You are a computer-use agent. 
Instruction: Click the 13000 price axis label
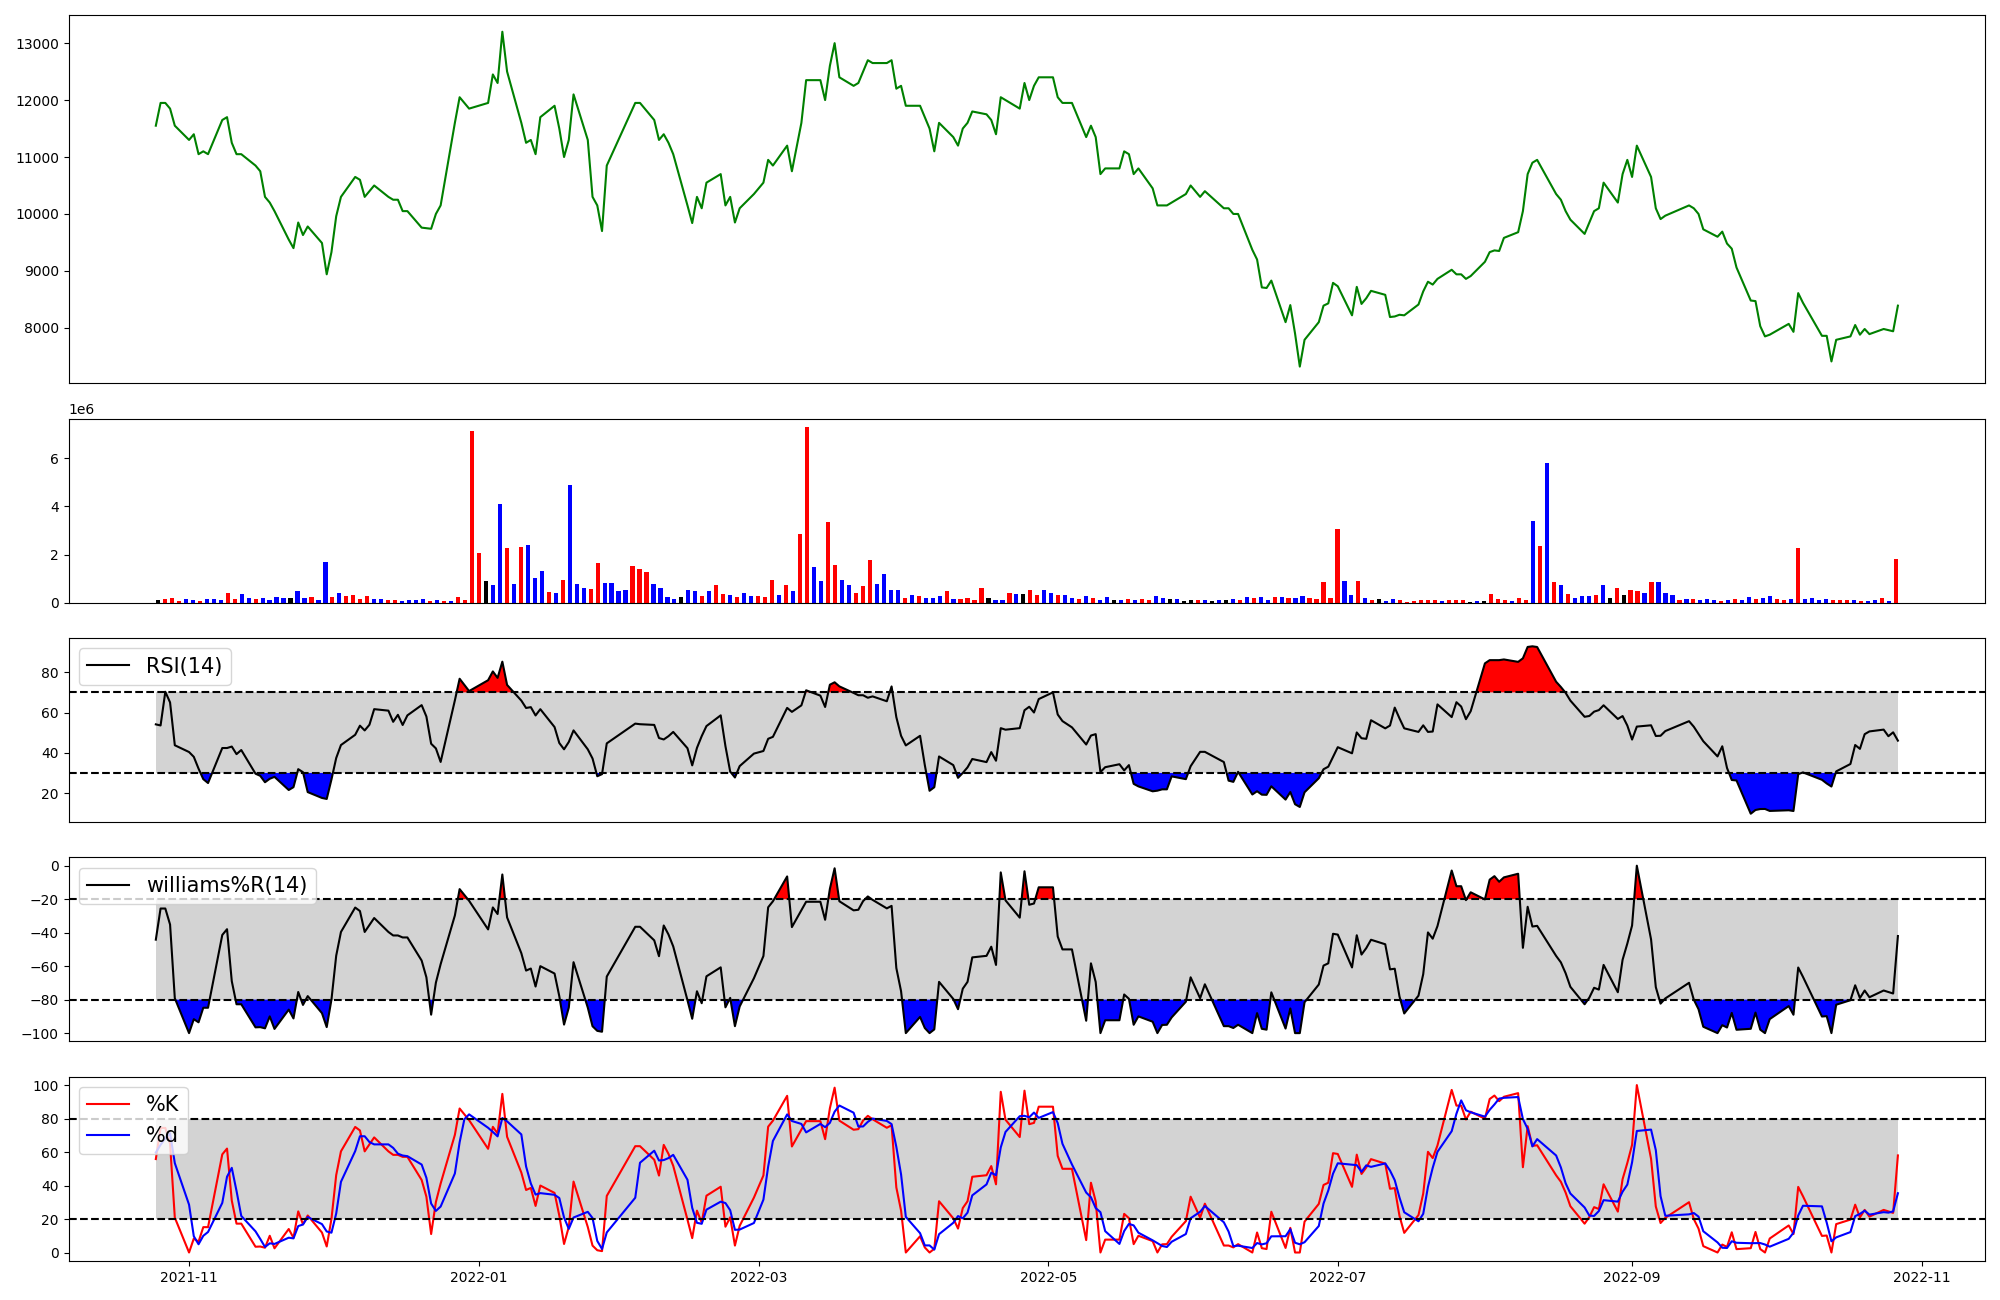[38, 44]
